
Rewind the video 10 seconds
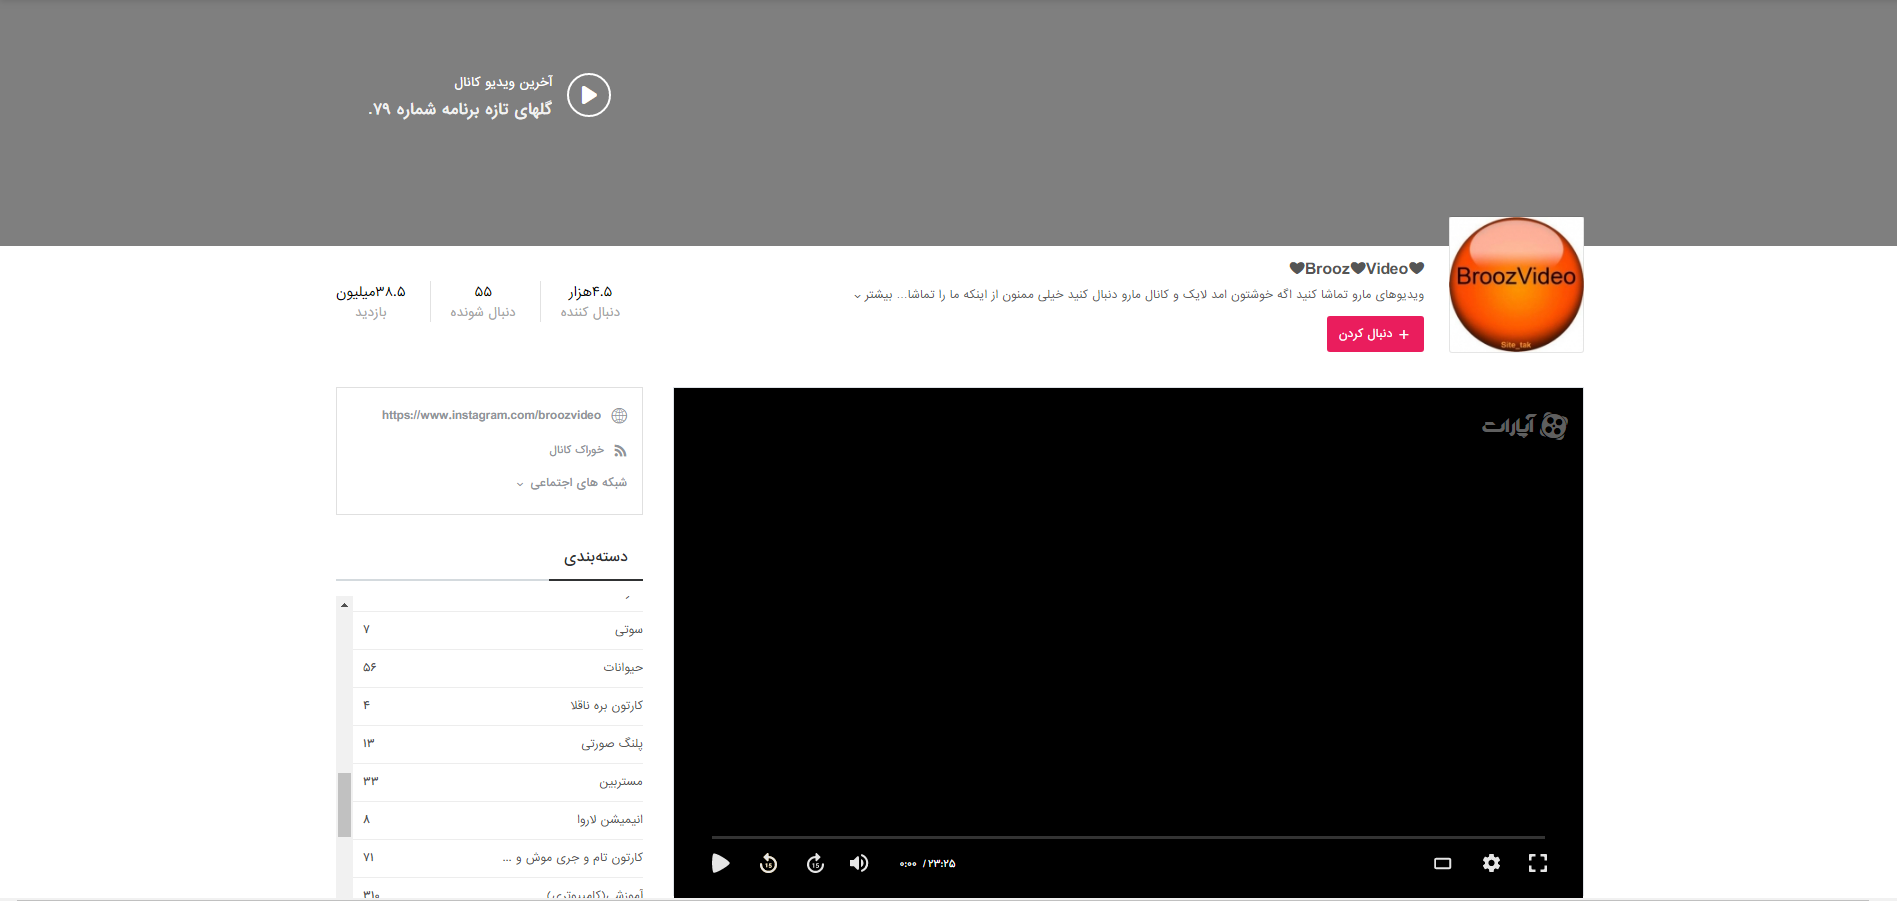point(768,863)
